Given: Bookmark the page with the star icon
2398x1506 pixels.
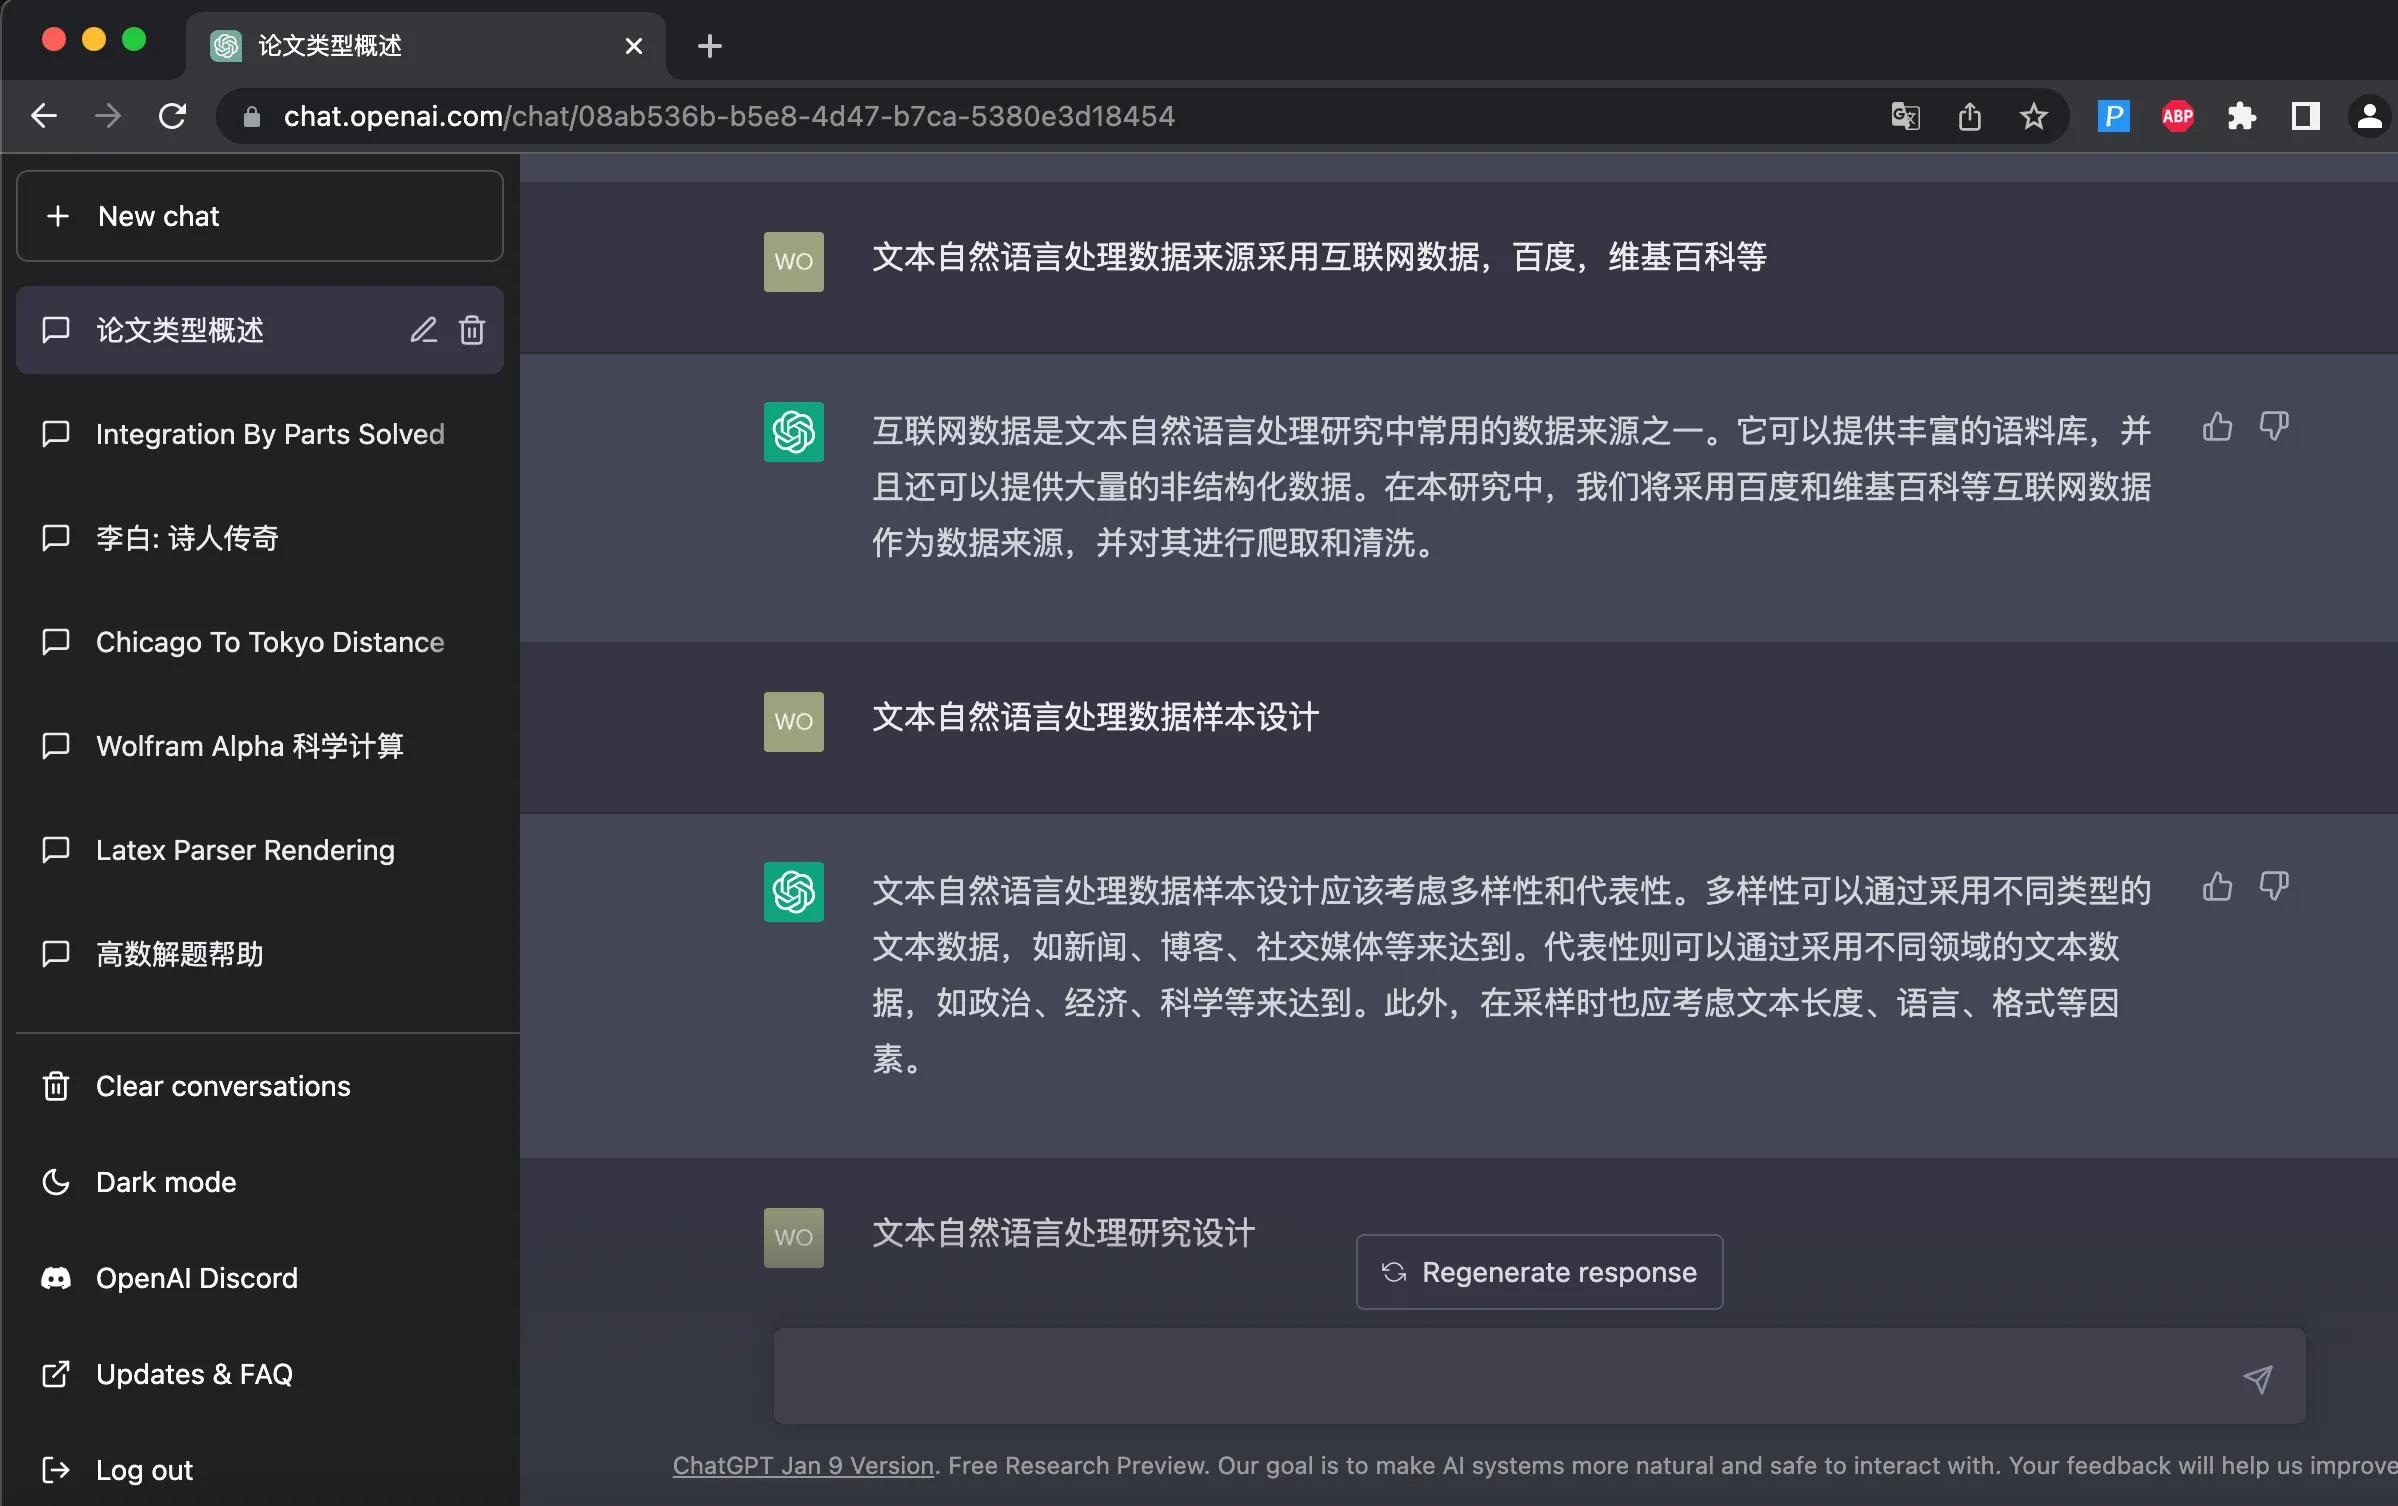Looking at the screenshot, I should coord(2033,116).
